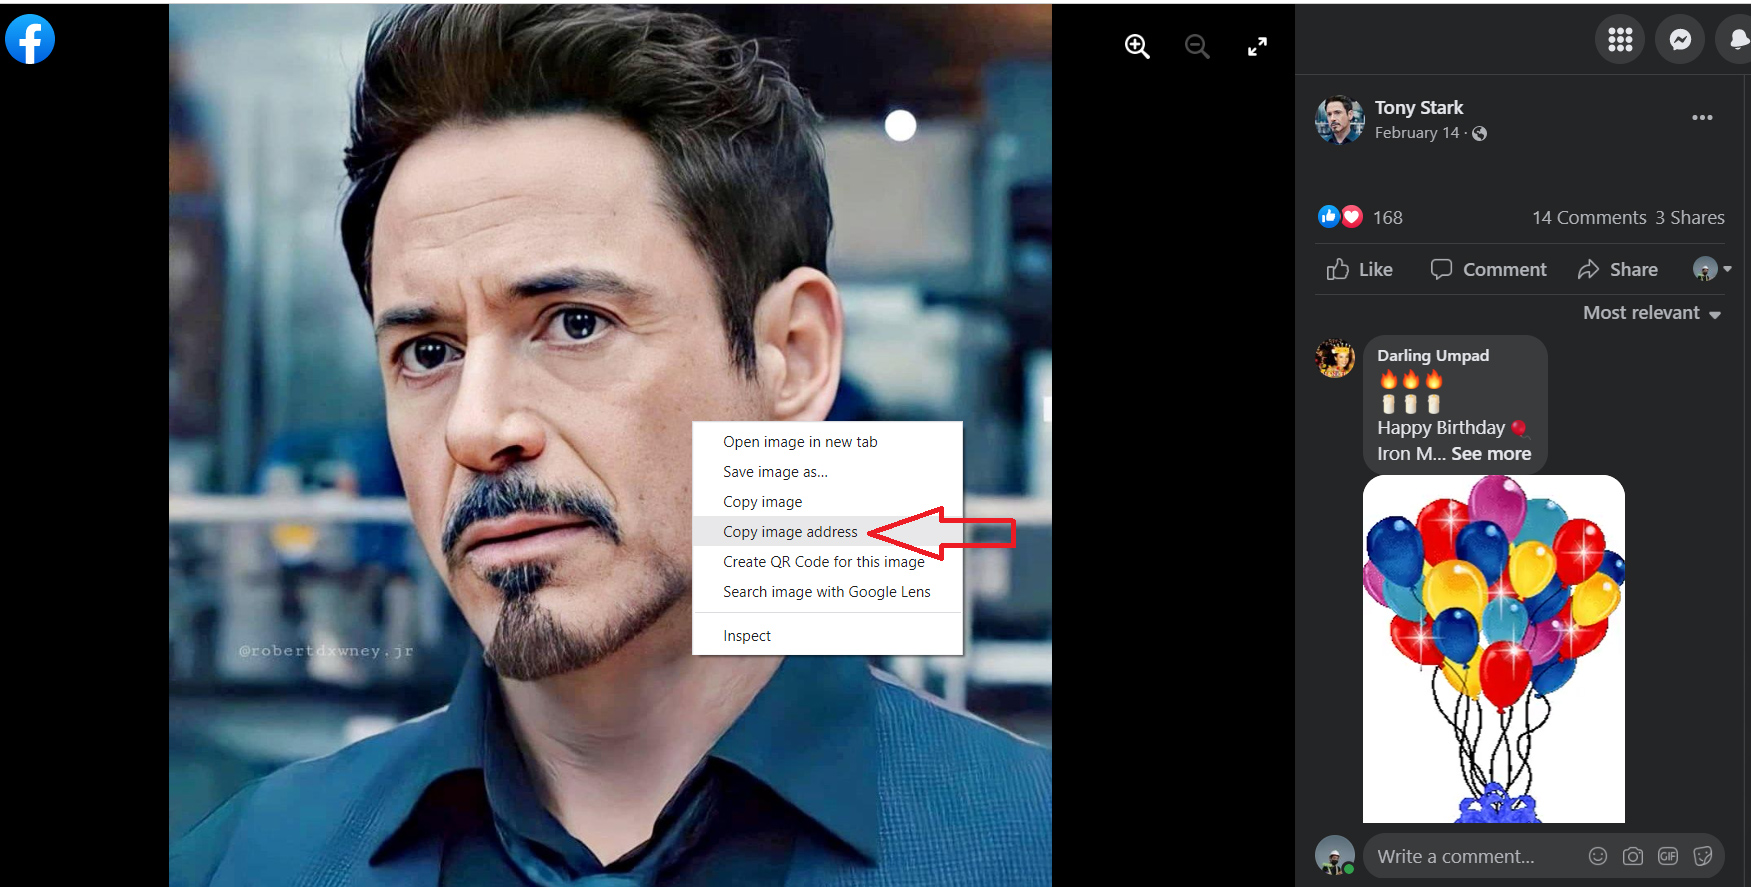Open the Most relevant sorting dropdown
This screenshot has height=887, width=1751.
click(x=1652, y=313)
